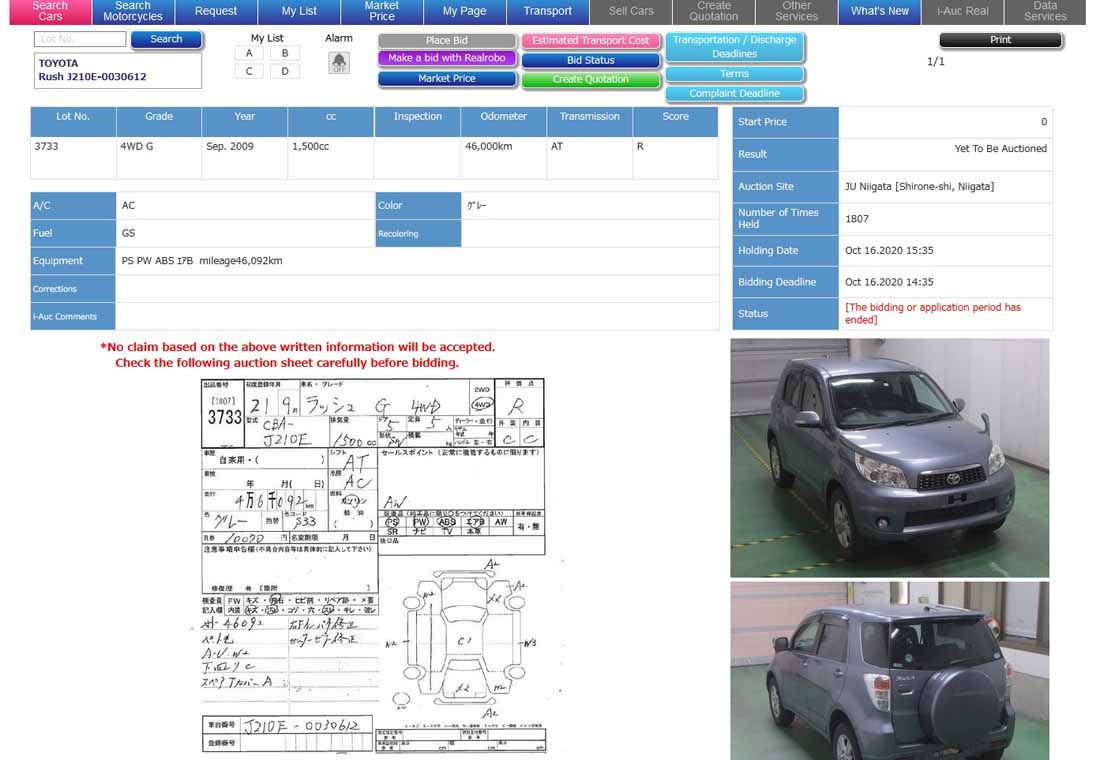The width and height of the screenshot is (1100, 760).
Task: Click the blue Market Price button
Action: [x=446, y=79]
